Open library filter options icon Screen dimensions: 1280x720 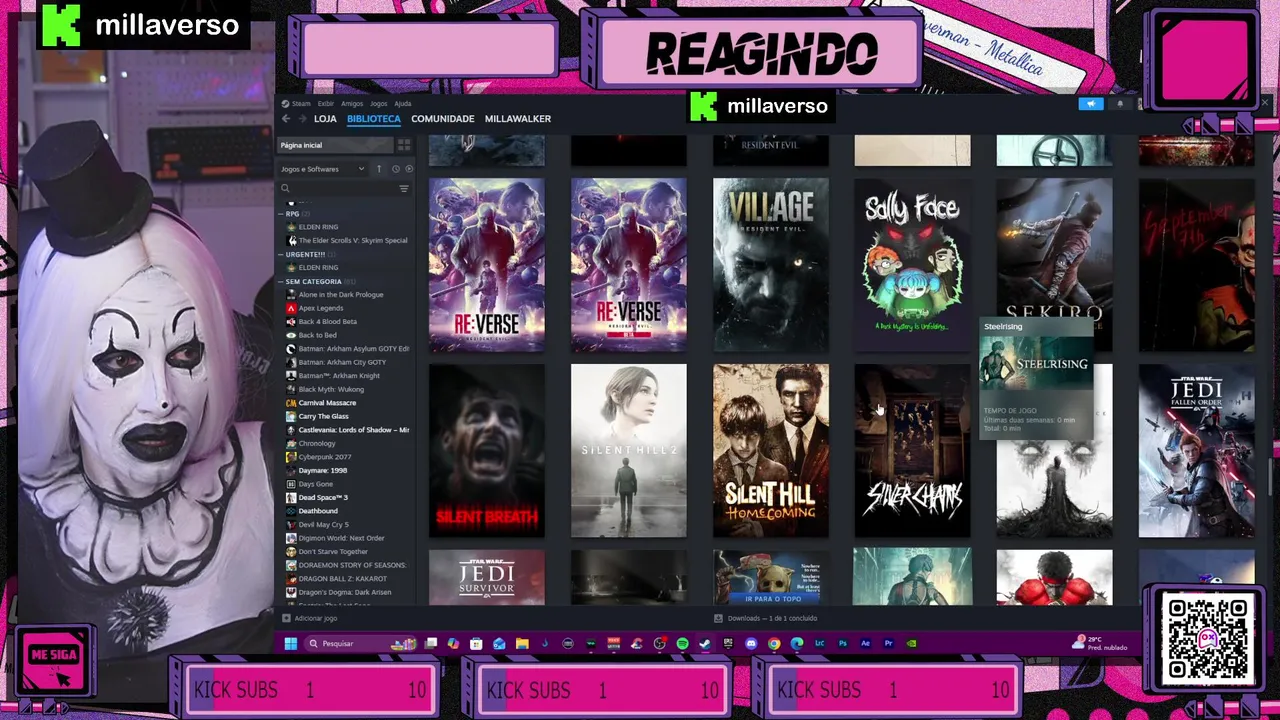404,188
